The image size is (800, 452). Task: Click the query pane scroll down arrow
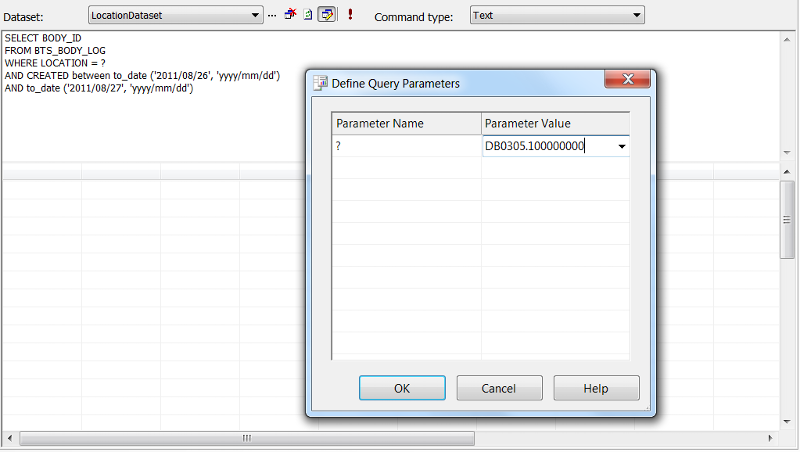coord(787,153)
